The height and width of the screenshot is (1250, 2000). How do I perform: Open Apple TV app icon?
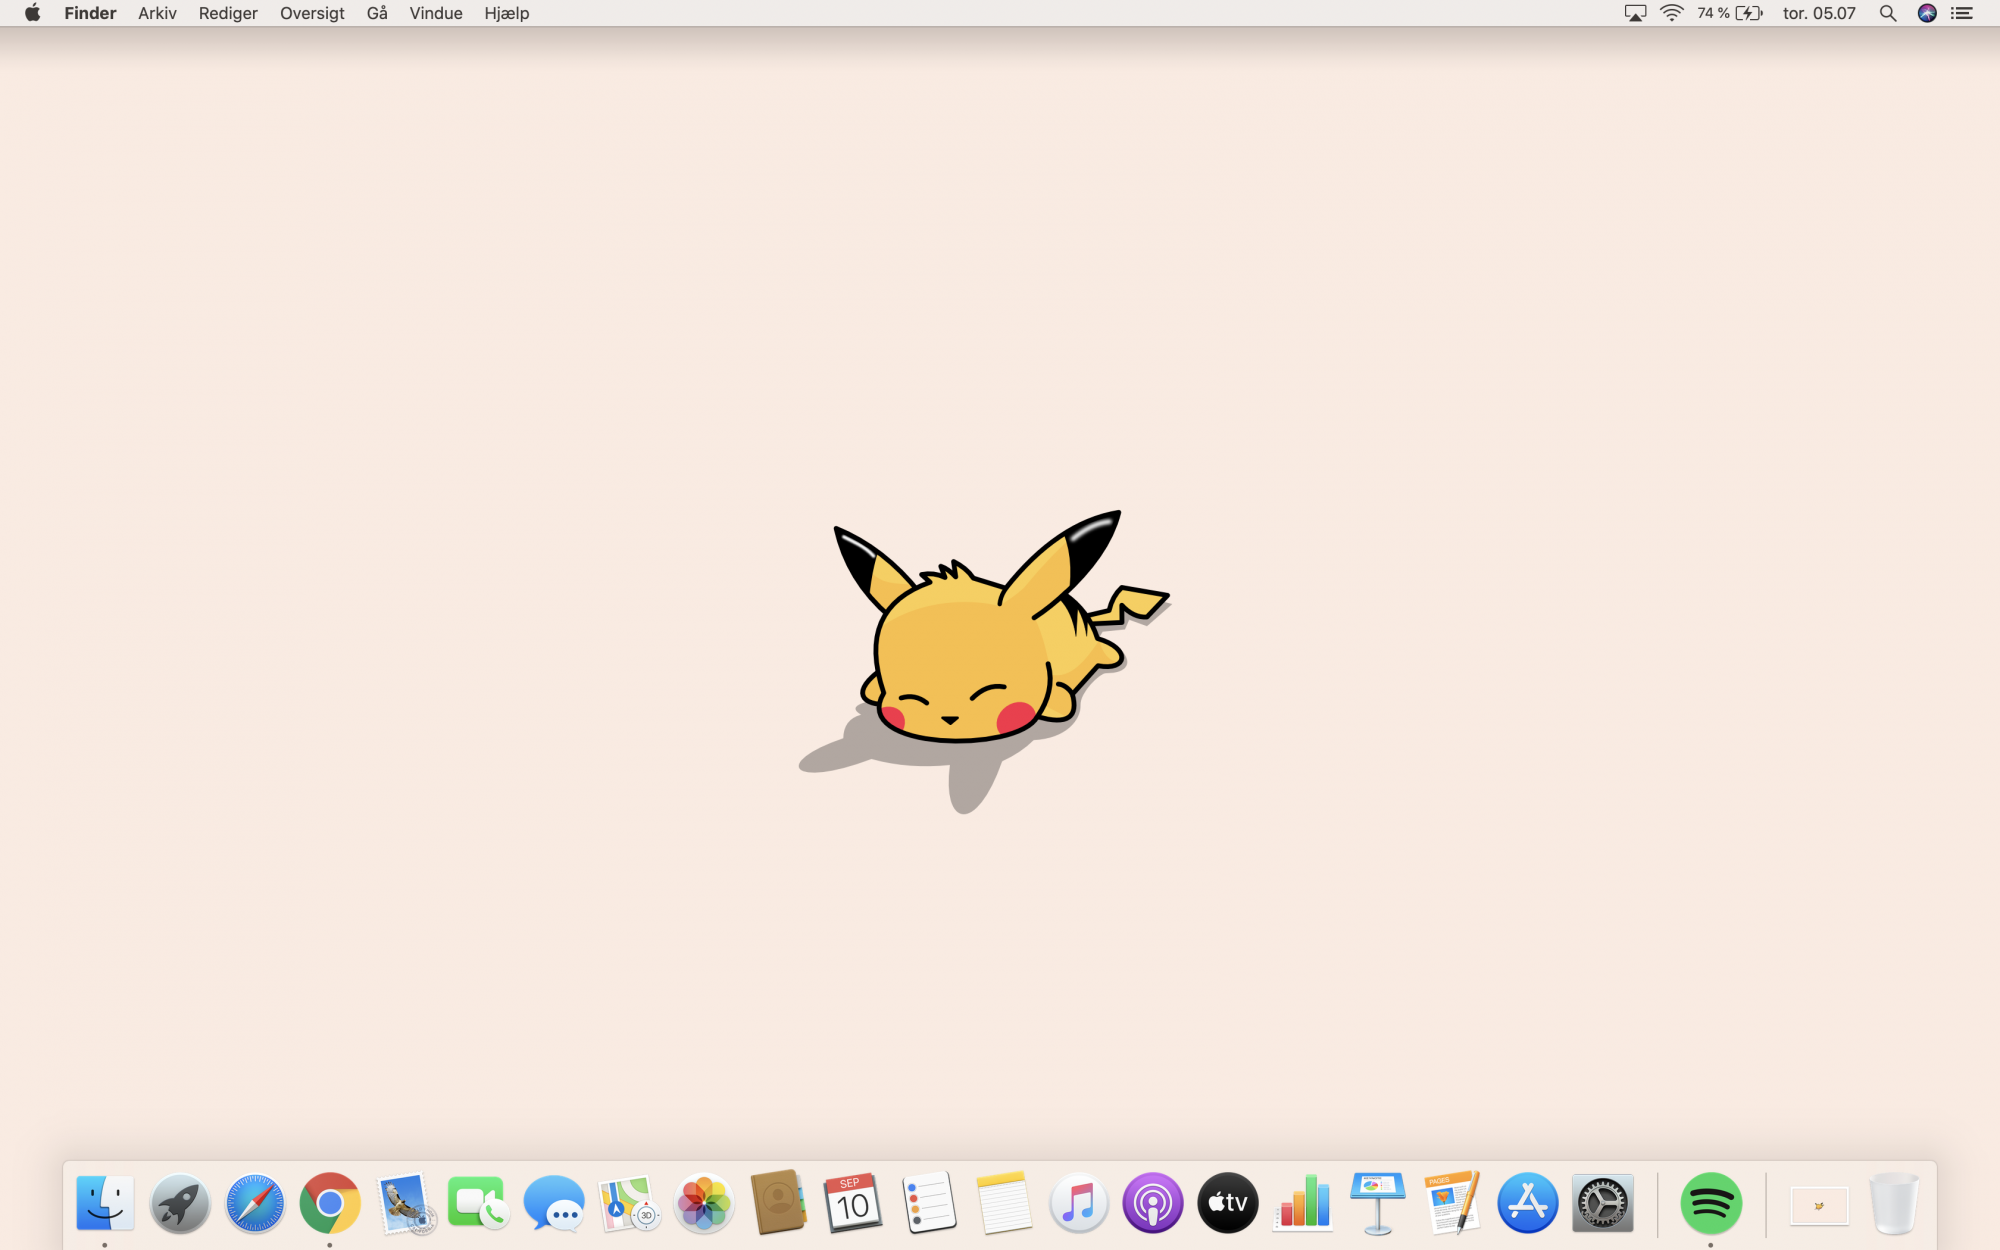tap(1227, 1203)
